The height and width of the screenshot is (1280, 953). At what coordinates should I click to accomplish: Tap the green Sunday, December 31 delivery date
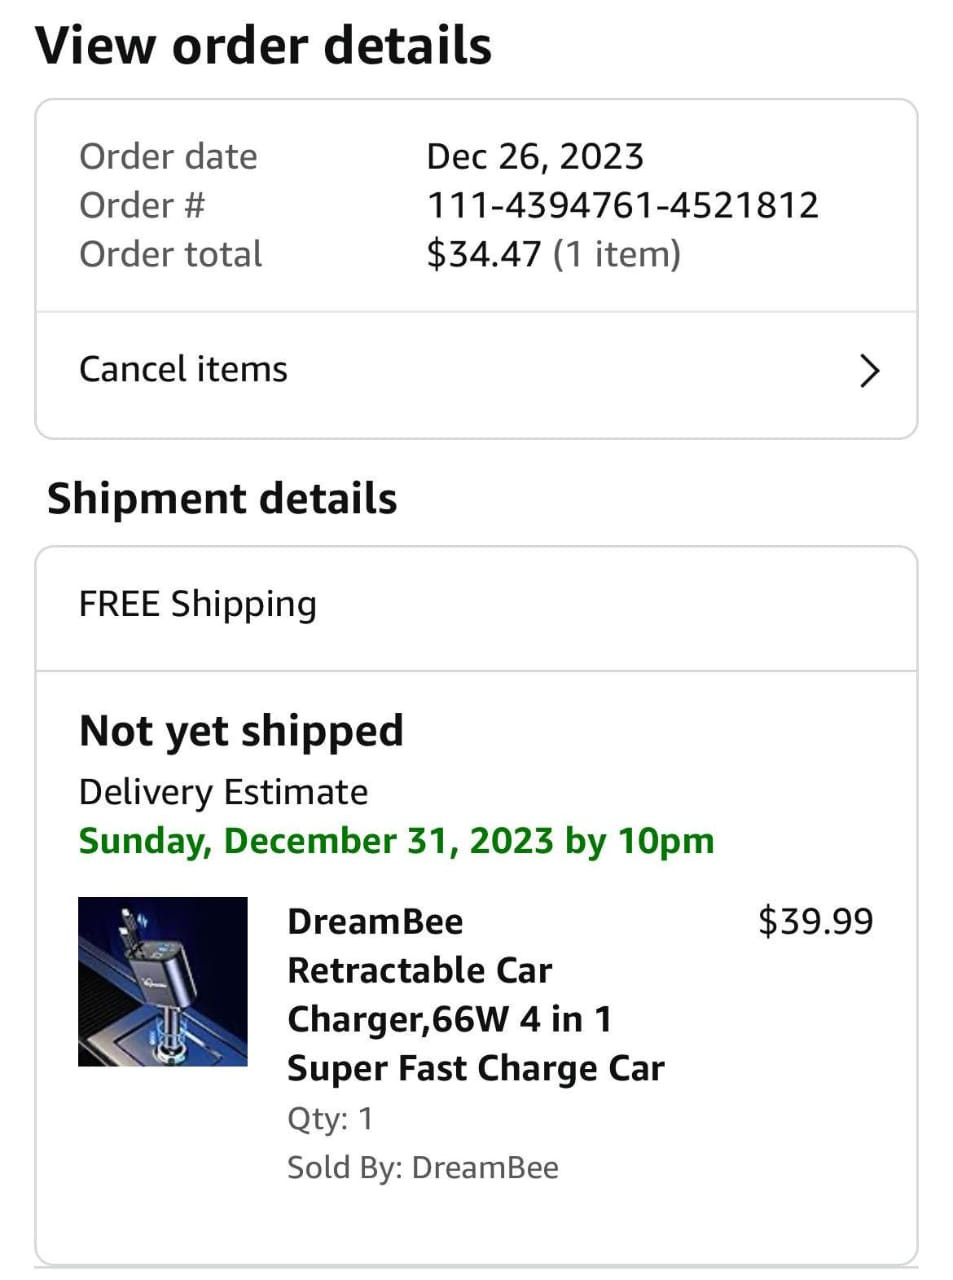(397, 841)
